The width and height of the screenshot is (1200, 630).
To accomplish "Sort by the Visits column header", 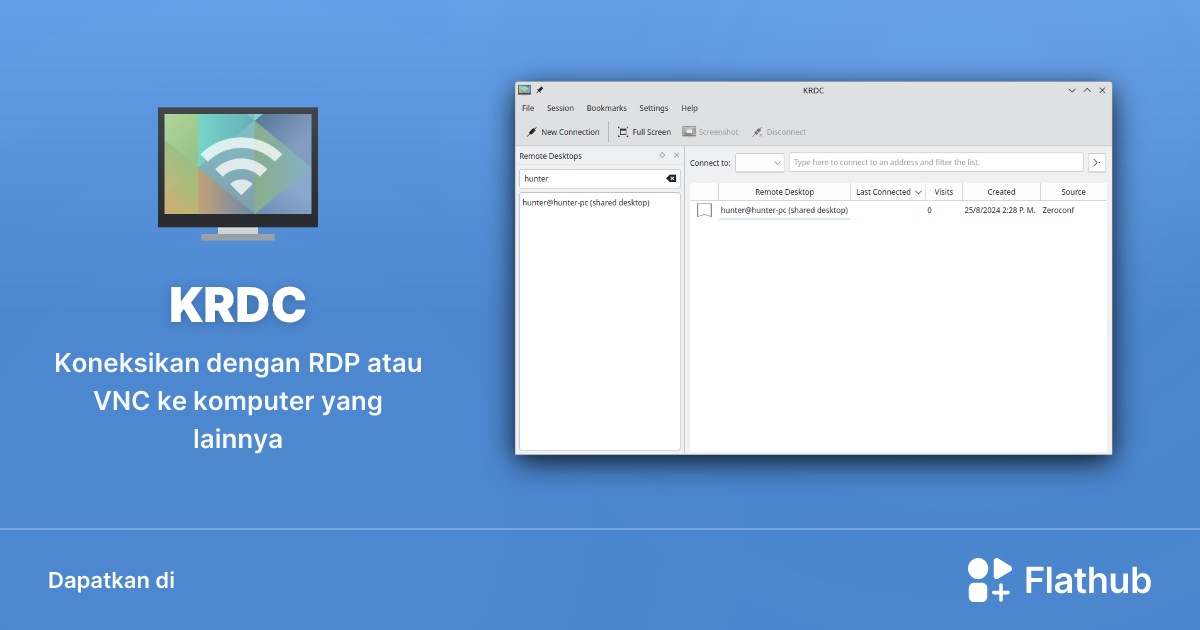I will coord(945,191).
